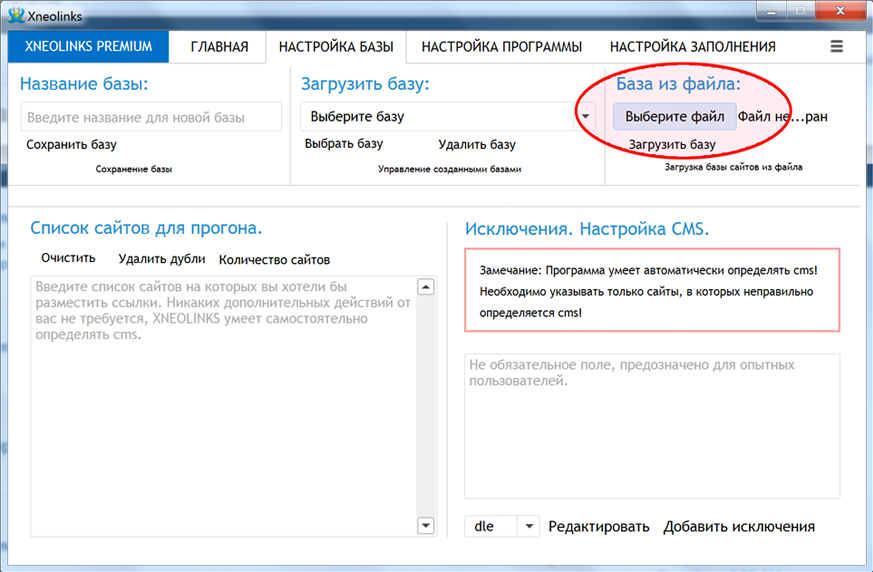Maximize the Xneolinks window
The image size is (873, 572).
(x=800, y=12)
